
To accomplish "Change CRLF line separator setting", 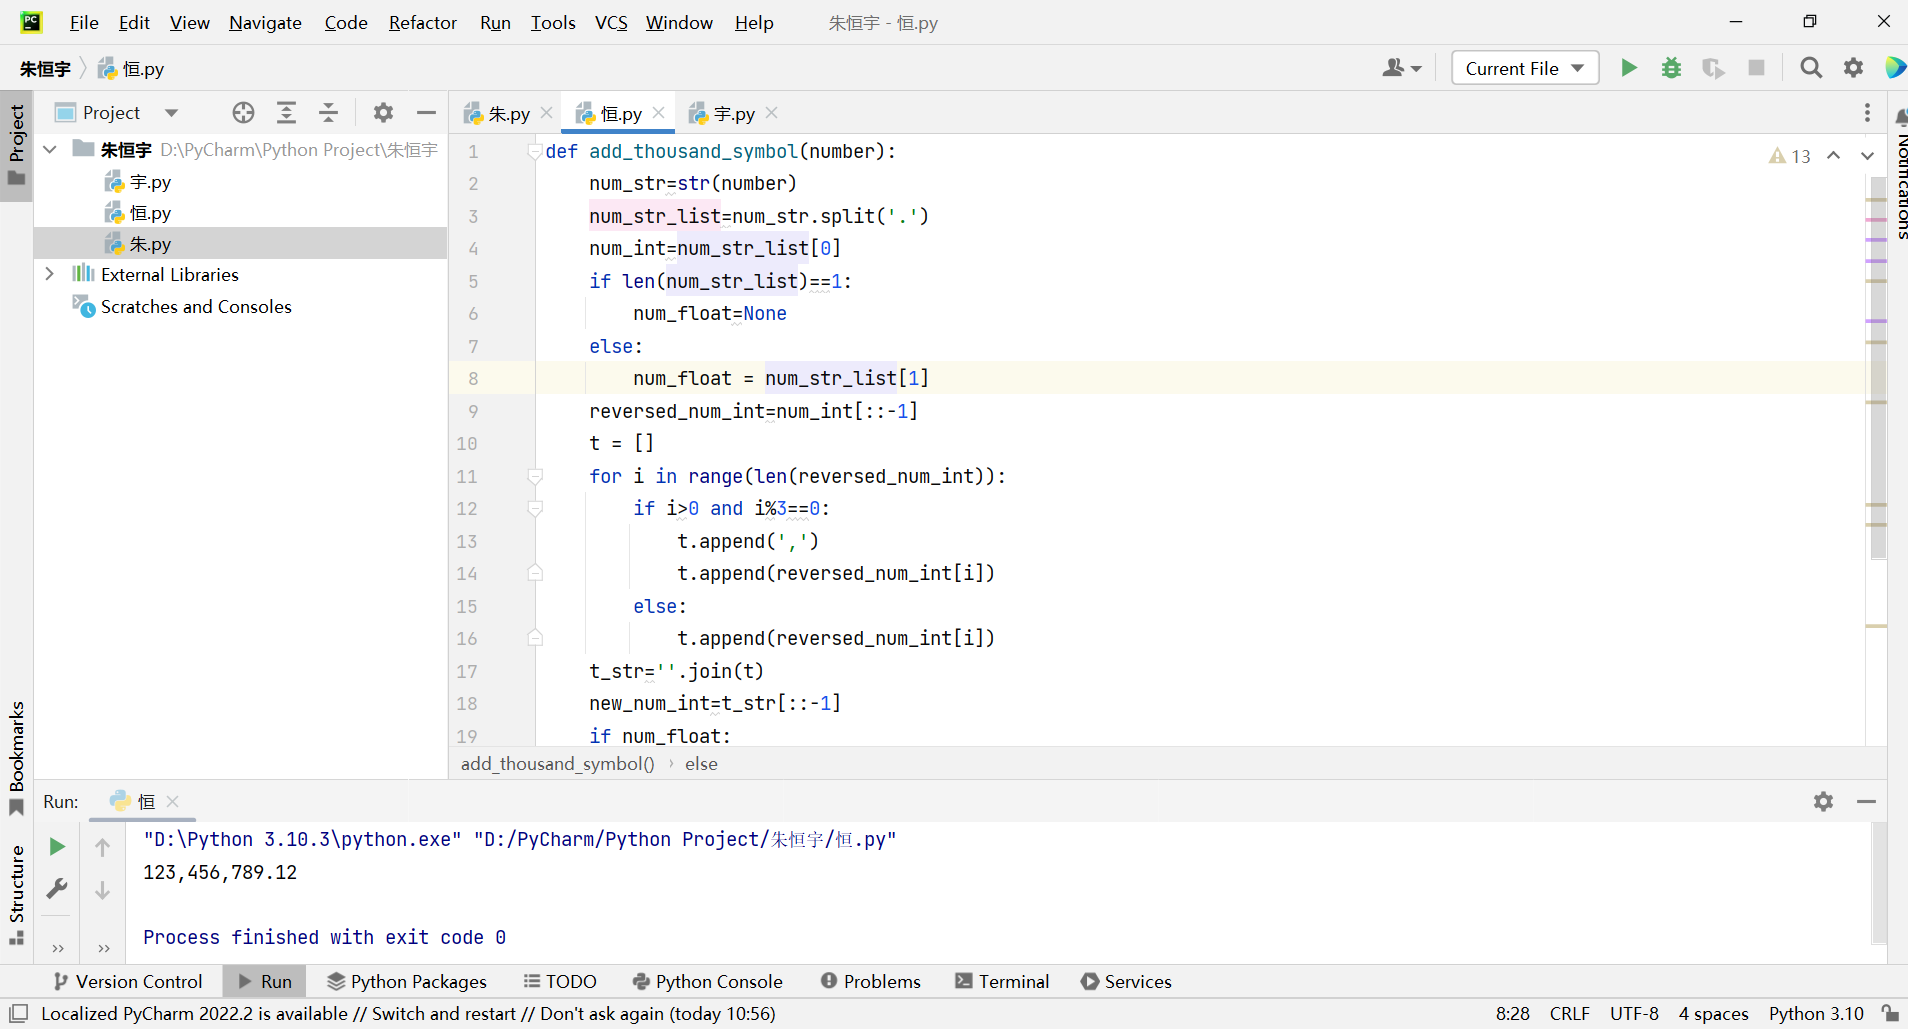I will (x=1569, y=1013).
